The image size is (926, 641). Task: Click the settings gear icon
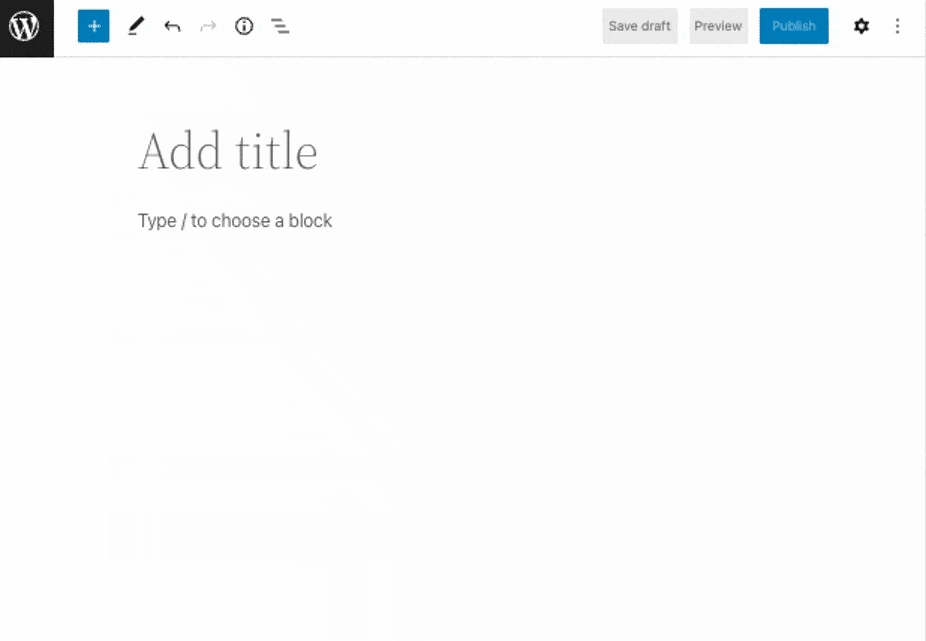(x=861, y=27)
